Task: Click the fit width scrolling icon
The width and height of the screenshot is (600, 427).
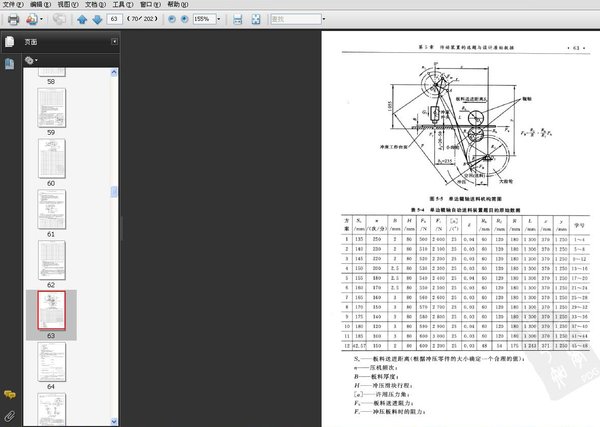Action: [x=238, y=19]
